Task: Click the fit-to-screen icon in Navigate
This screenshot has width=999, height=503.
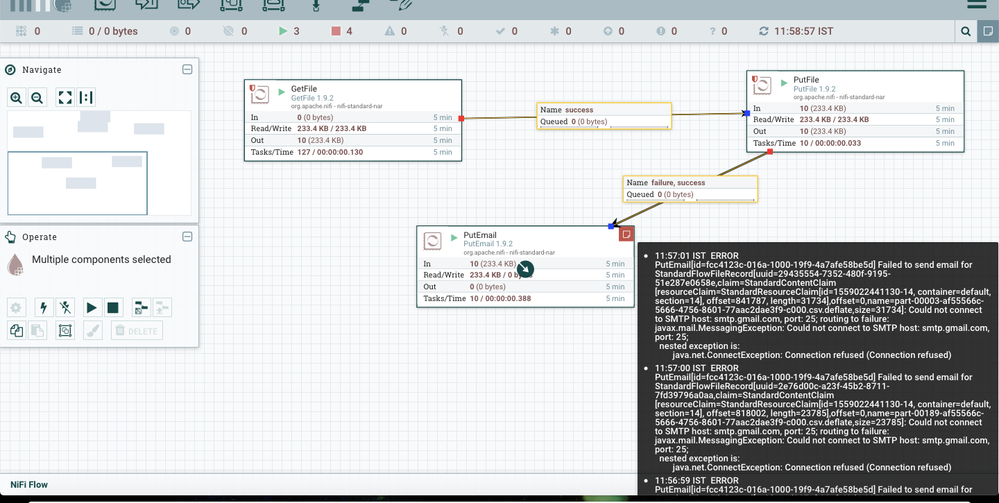Action: click(x=65, y=98)
